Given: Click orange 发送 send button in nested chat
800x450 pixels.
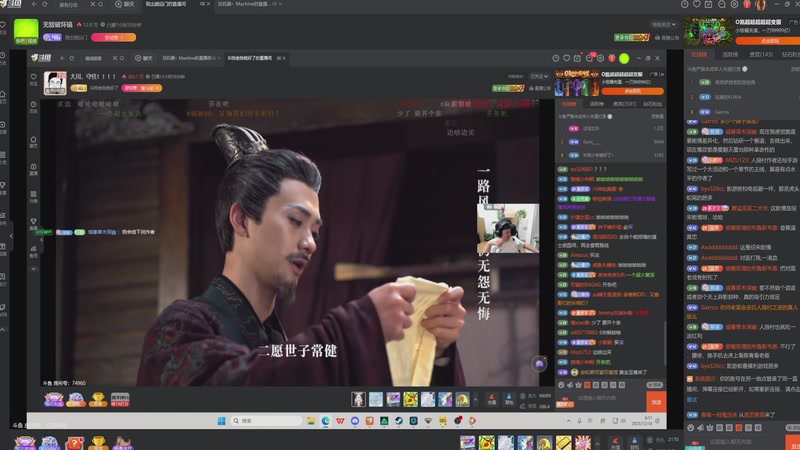Looking at the screenshot, I should point(656,402).
